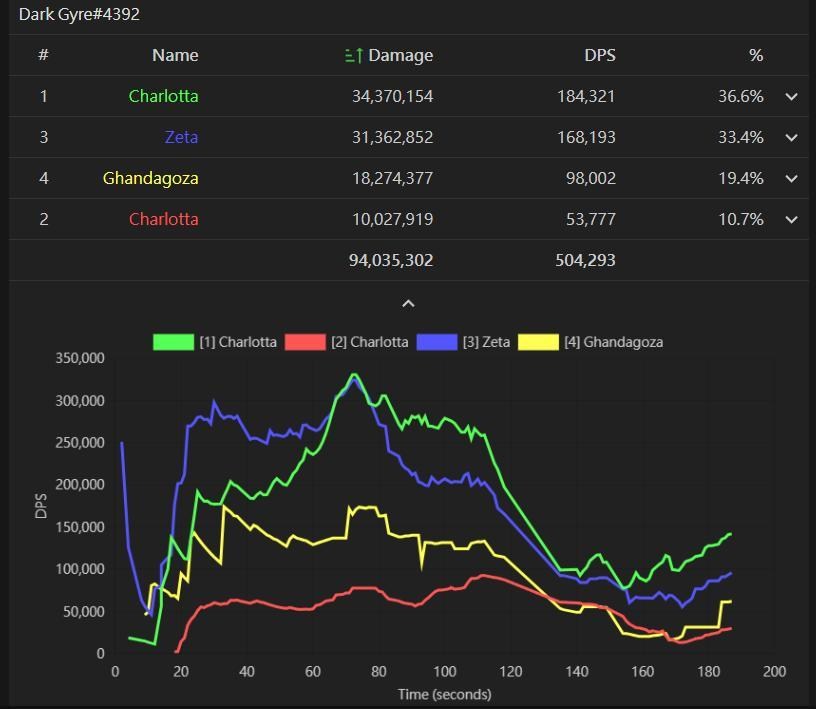Toggle red [2] Charlotta legend swatch
The image size is (816, 709).
coord(305,342)
